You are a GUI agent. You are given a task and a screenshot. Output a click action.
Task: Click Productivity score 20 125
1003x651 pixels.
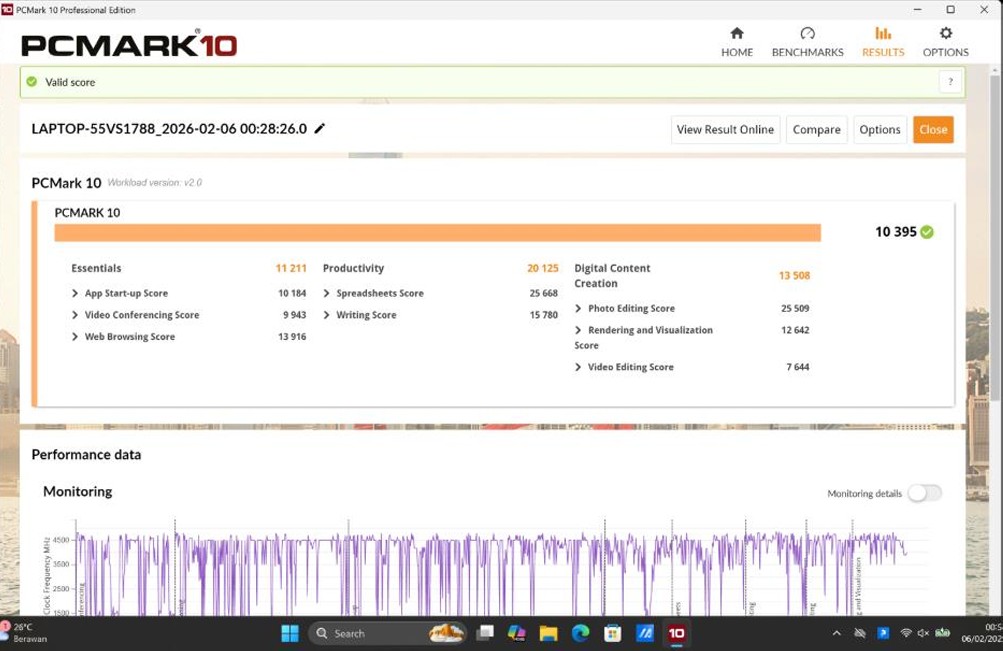pyautogui.click(x=542, y=269)
